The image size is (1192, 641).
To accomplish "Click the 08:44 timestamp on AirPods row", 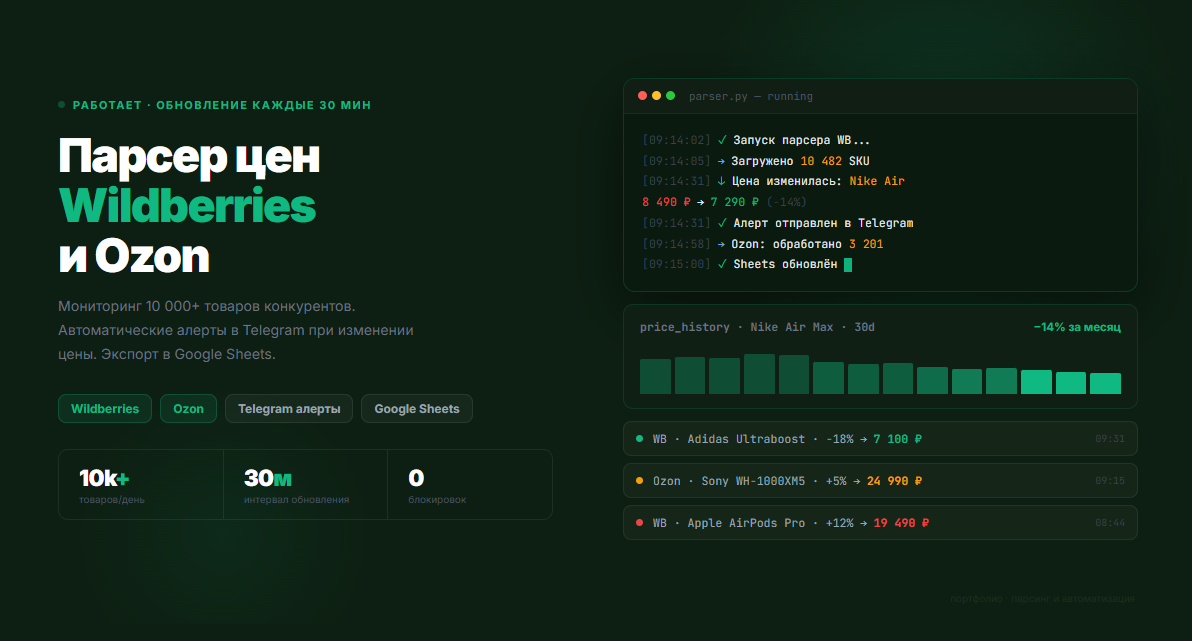I will [1109, 522].
